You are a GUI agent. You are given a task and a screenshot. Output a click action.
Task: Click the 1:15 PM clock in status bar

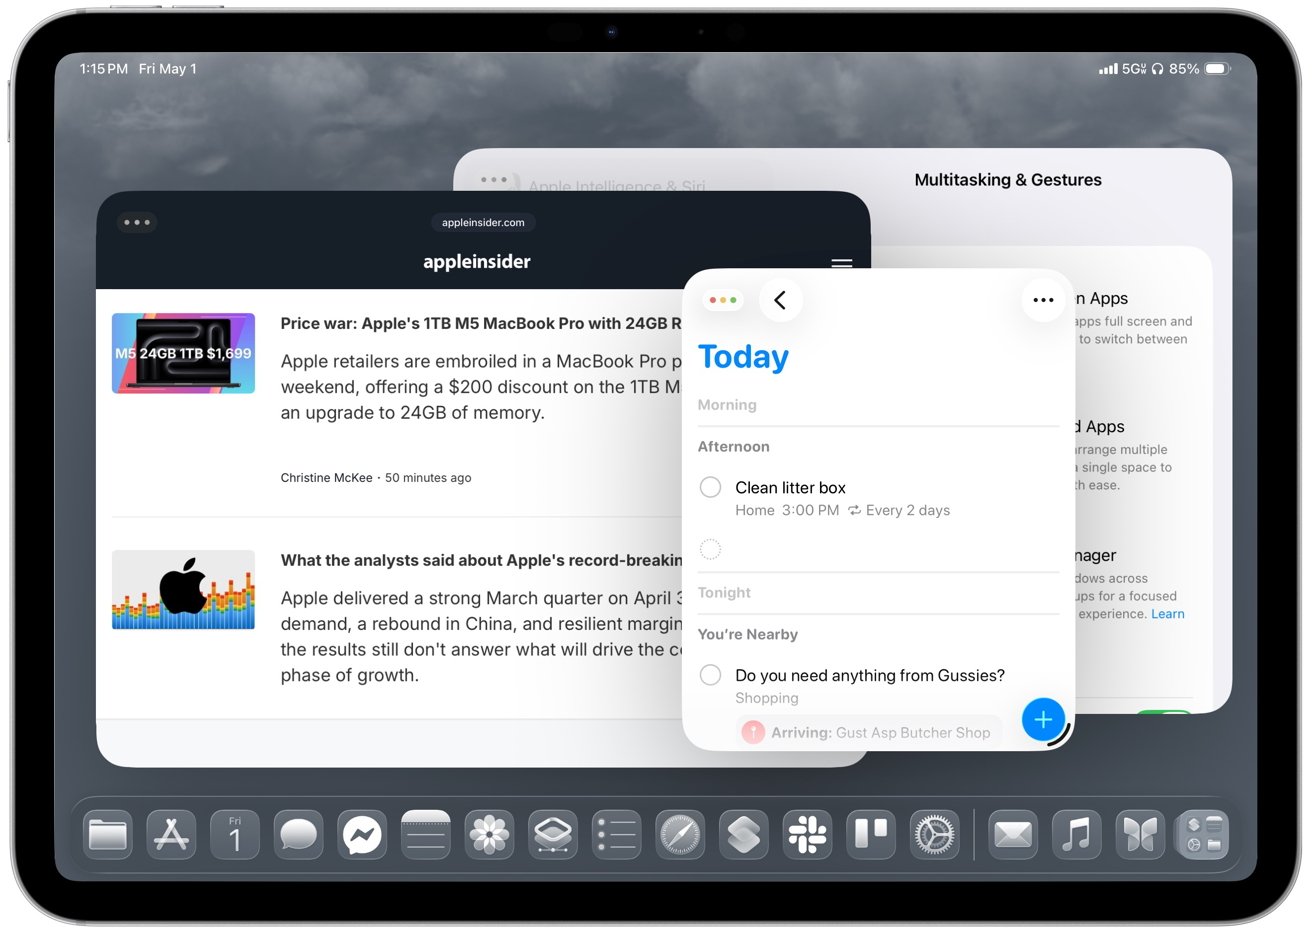(x=104, y=69)
